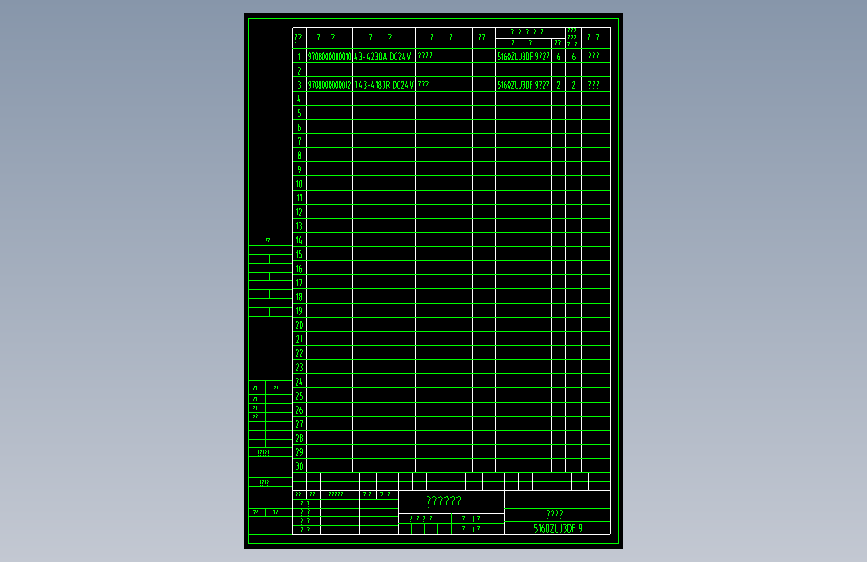
Task: Click row number 30 of the table
Action: 299,466
